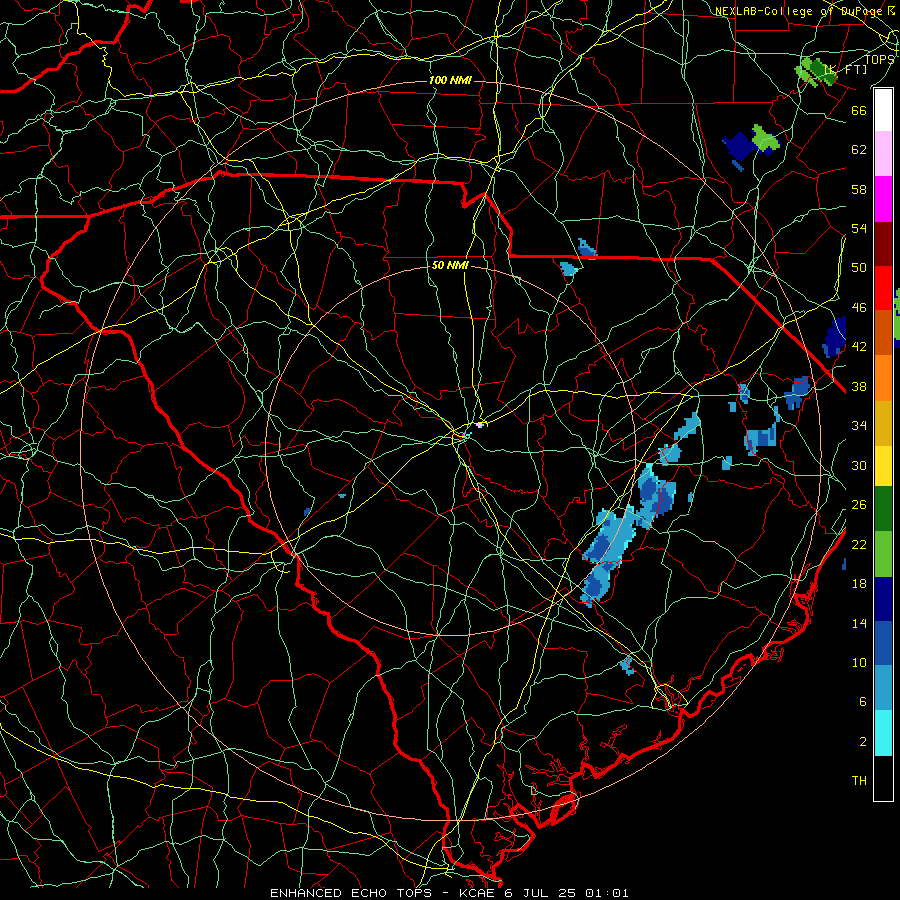The image size is (900, 900).
Task: Click the '100 NMI' range ring label
Action: click(x=450, y=80)
